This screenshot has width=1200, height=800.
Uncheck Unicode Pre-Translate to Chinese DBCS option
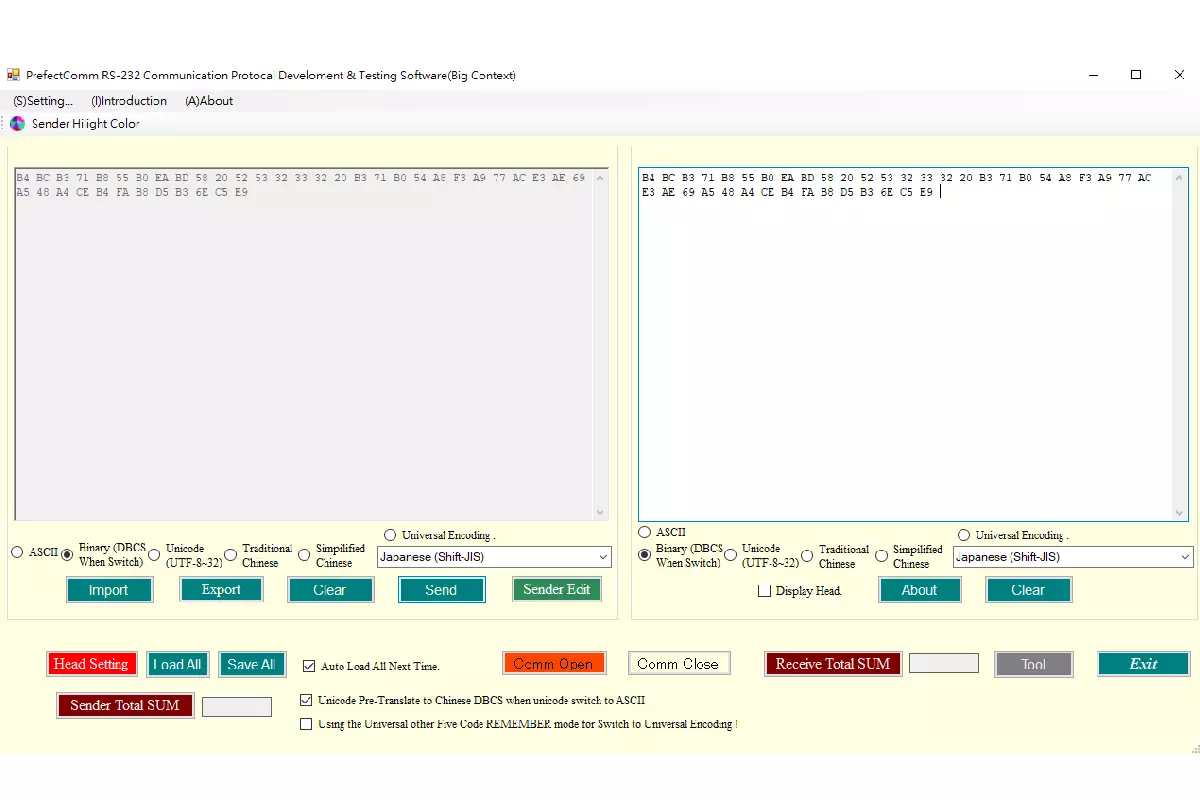[307, 700]
